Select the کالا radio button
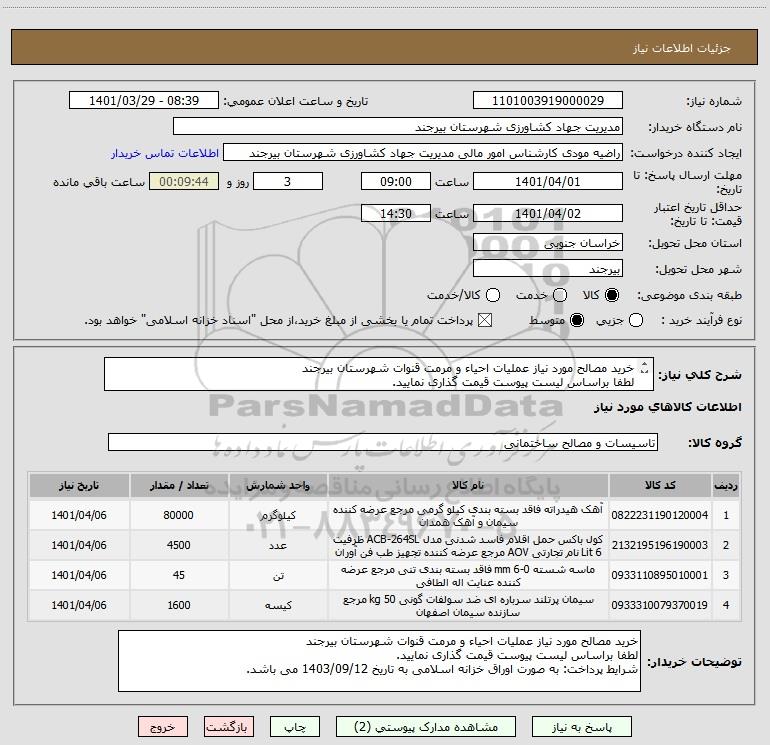The image size is (770, 745). 612,295
